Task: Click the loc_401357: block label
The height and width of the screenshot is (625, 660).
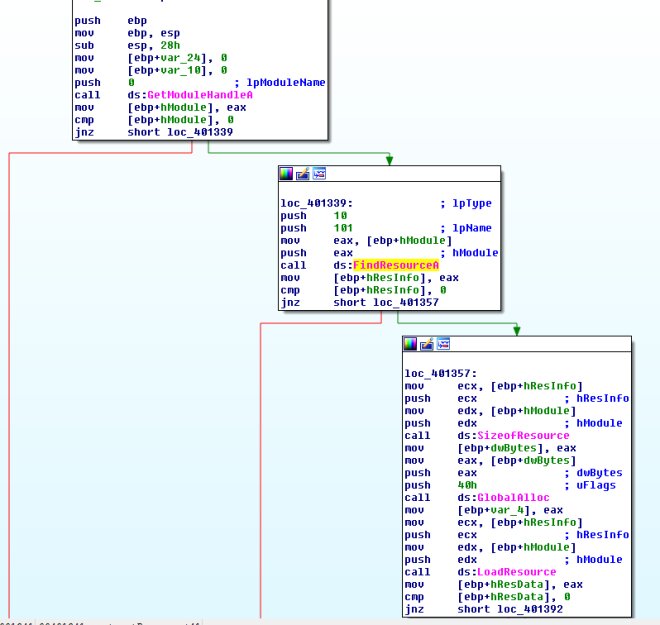Action: tap(436, 373)
